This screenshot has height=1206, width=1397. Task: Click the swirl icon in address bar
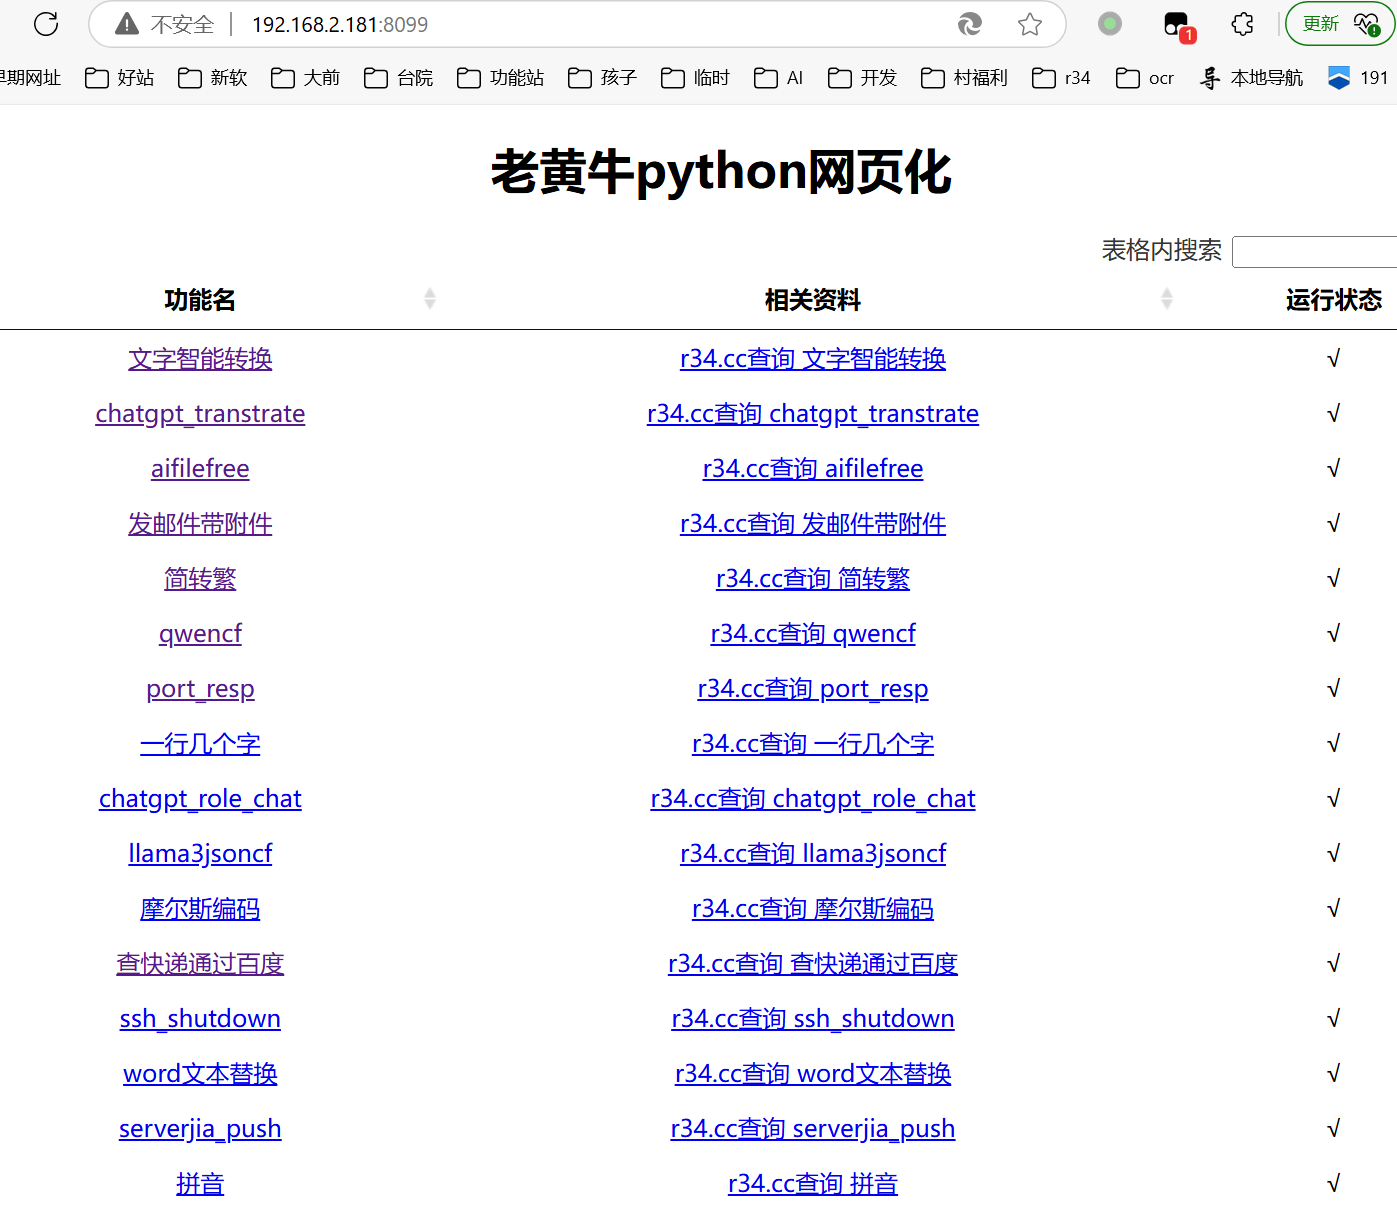coord(970,24)
